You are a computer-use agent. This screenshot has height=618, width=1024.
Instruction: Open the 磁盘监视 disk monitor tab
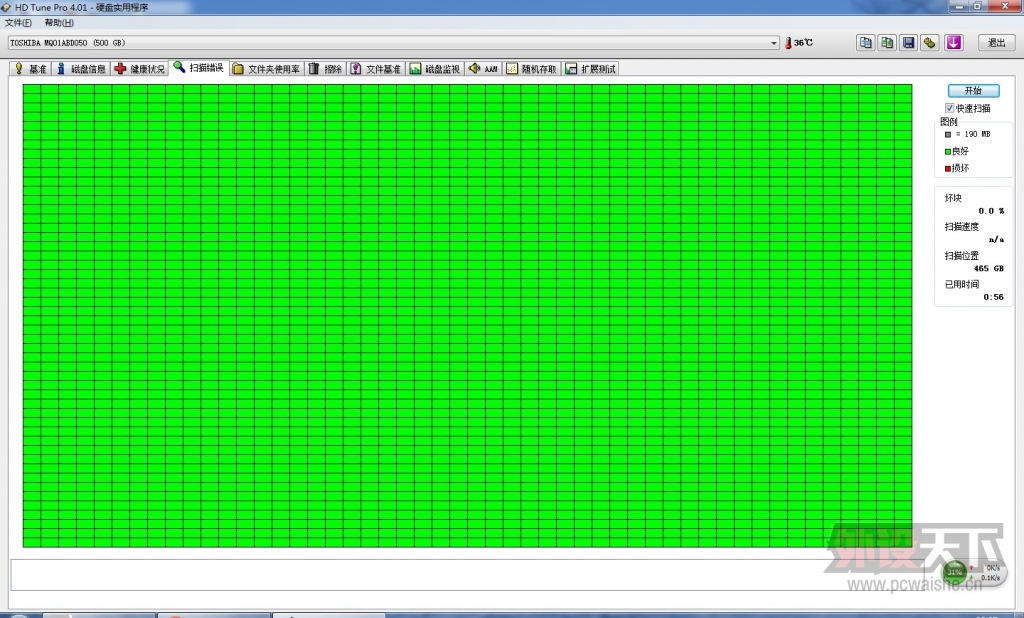click(x=434, y=69)
